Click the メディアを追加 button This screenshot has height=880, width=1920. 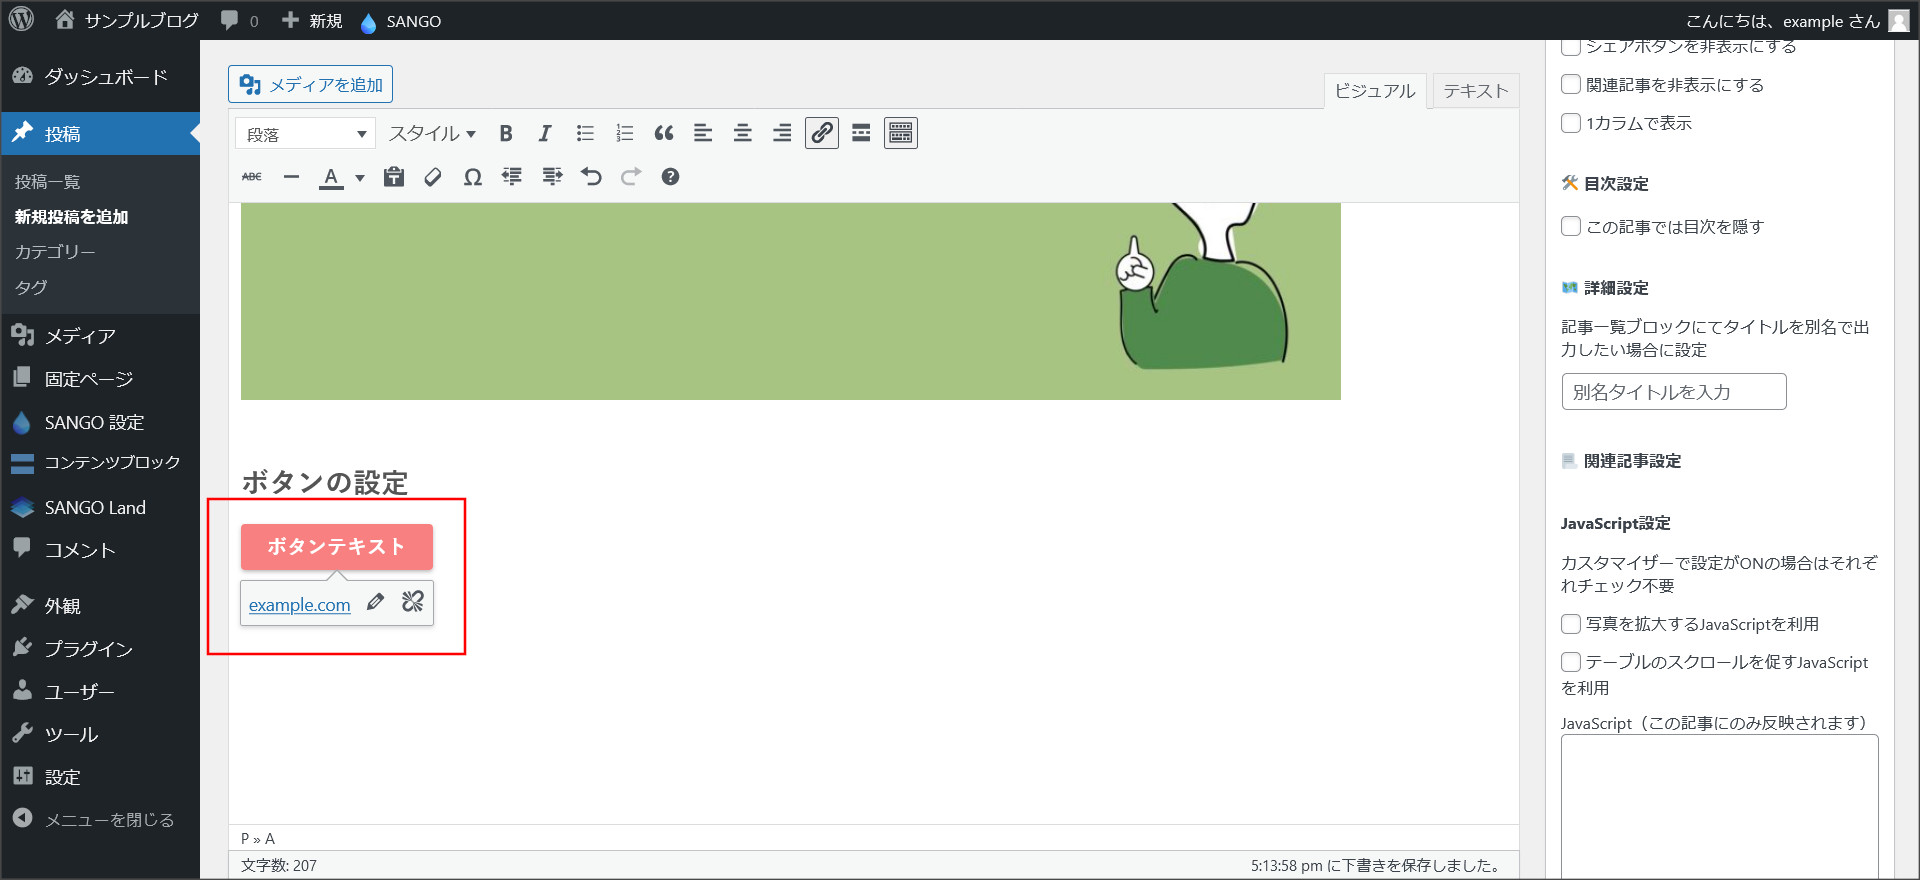point(311,85)
